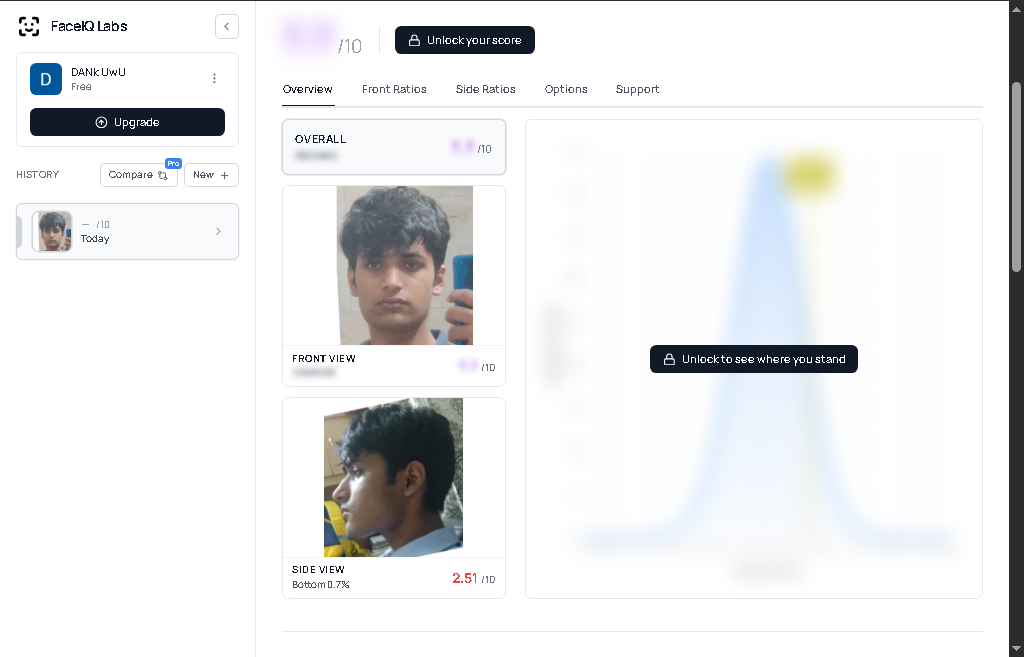Click the FaceIQ Labs logo icon
Viewport: 1024px width, 657px height.
pos(29,27)
